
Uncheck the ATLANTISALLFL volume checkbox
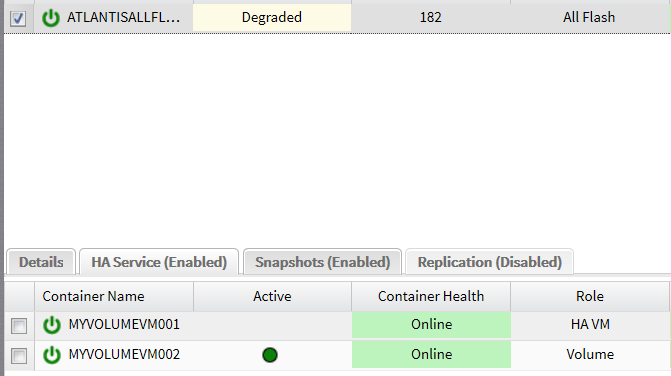[x=18, y=18]
